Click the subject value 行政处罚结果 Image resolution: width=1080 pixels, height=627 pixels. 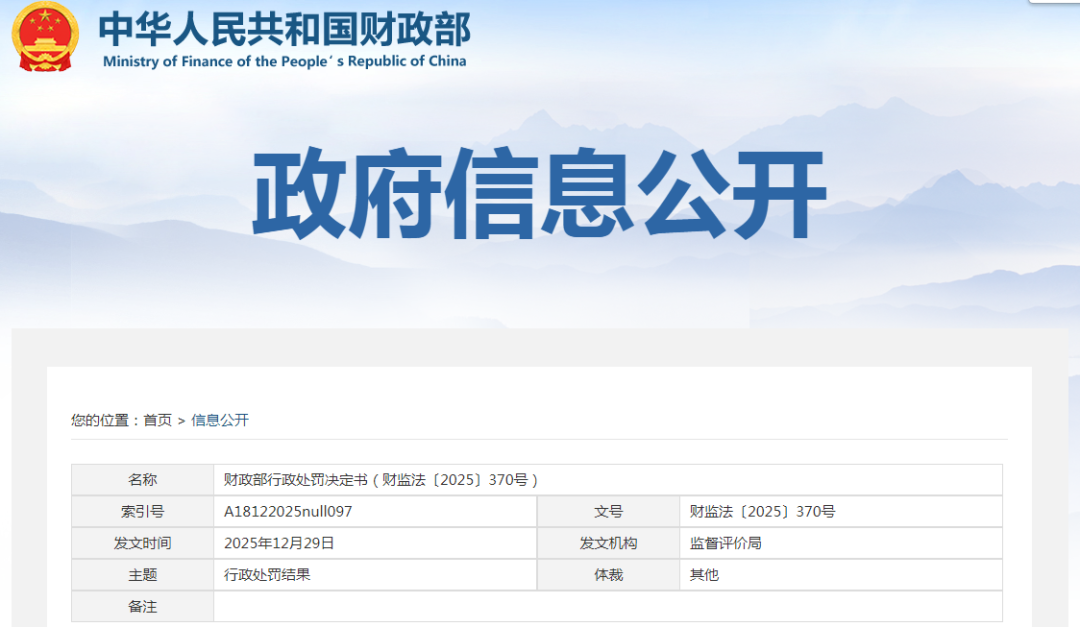coord(267,575)
